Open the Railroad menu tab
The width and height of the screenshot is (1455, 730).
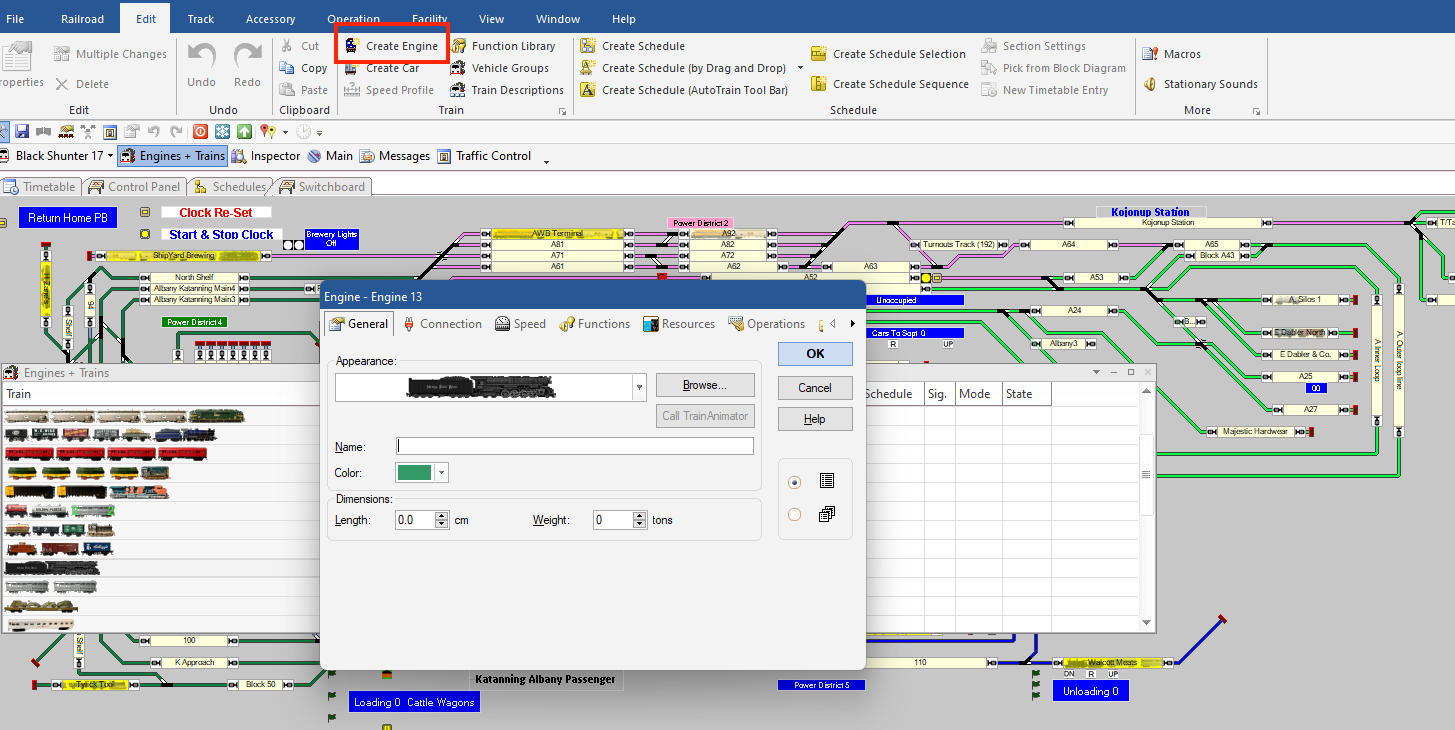pyautogui.click(x=82, y=19)
